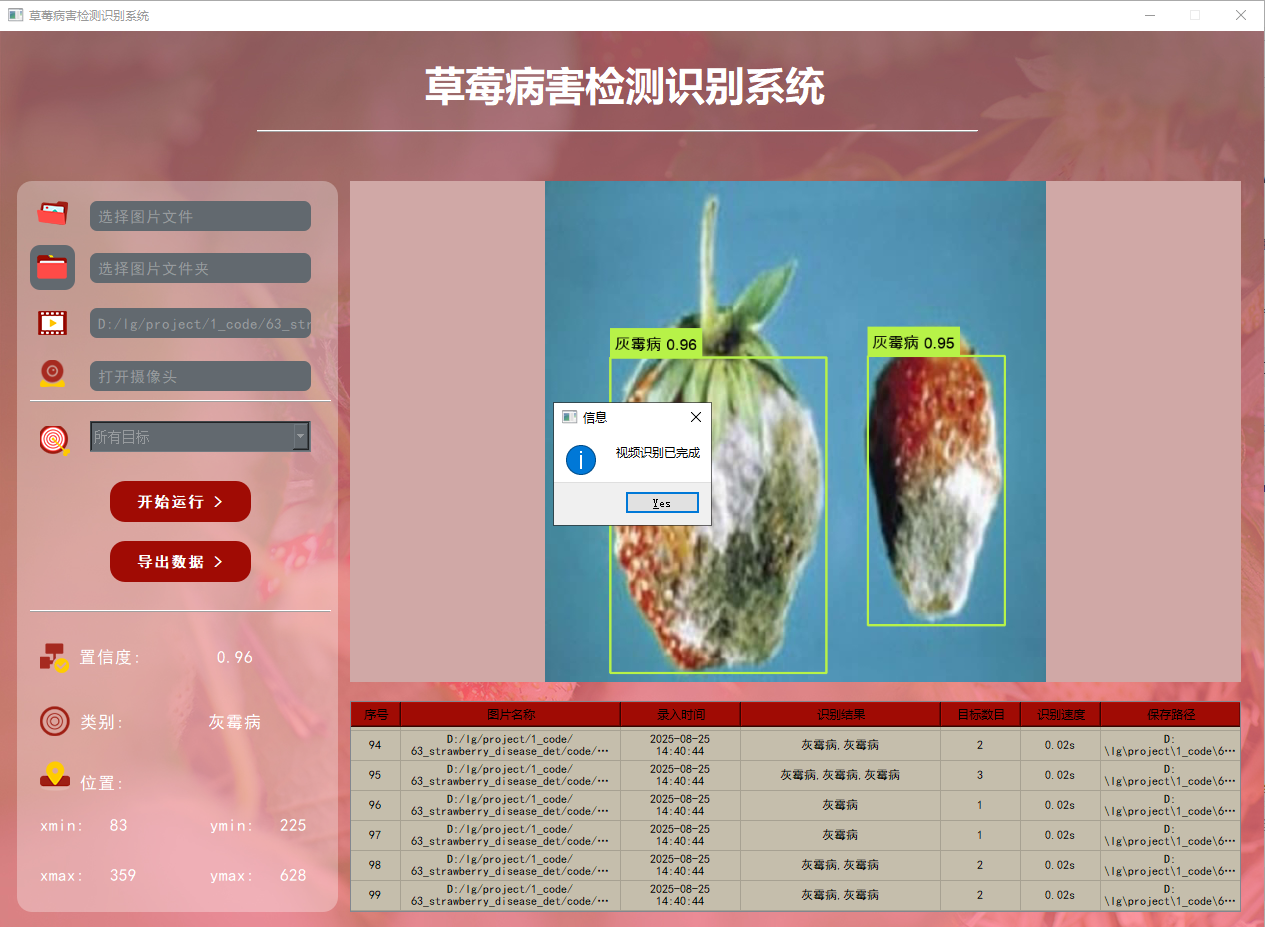Click the 保存路径 column header
The width and height of the screenshot is (1265, 927).
(x=1171, y=714)
